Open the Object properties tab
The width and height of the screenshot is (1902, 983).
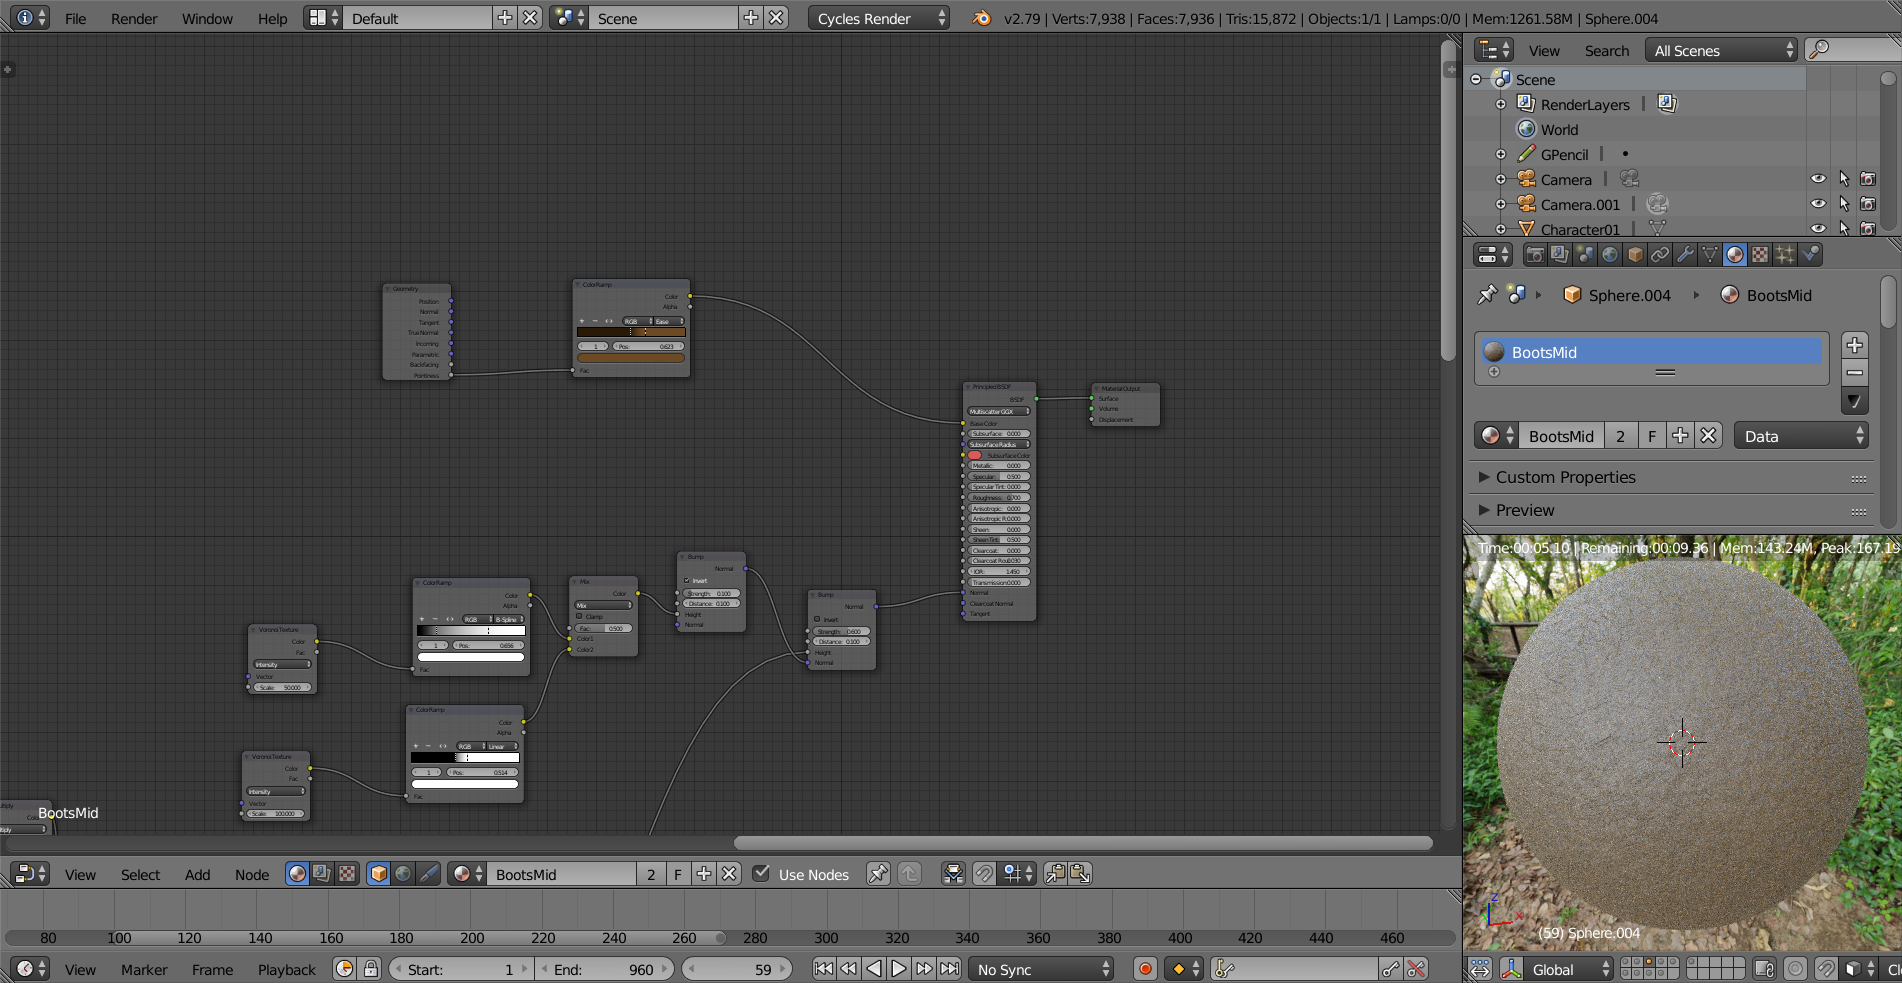[x=1634, y=255]
